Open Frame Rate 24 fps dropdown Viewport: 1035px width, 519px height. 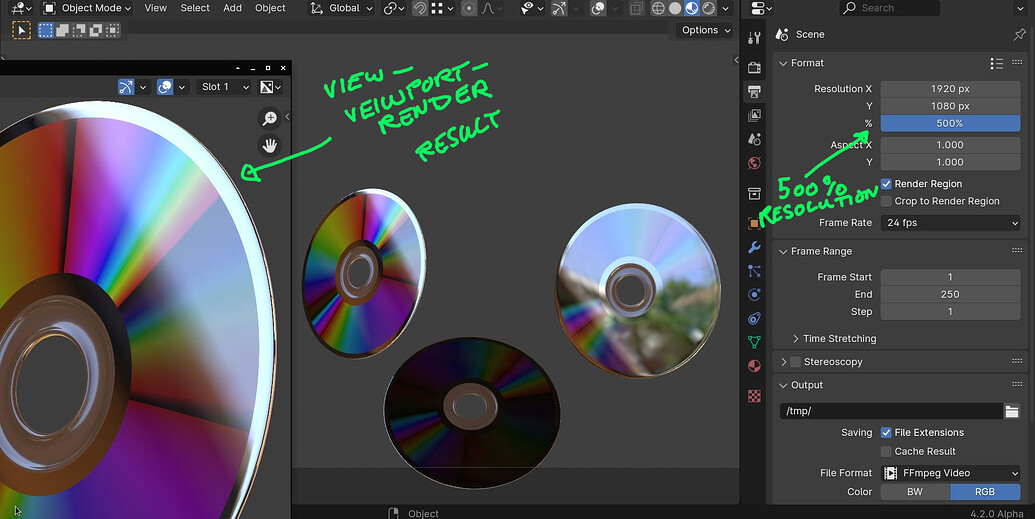point(951,223)
